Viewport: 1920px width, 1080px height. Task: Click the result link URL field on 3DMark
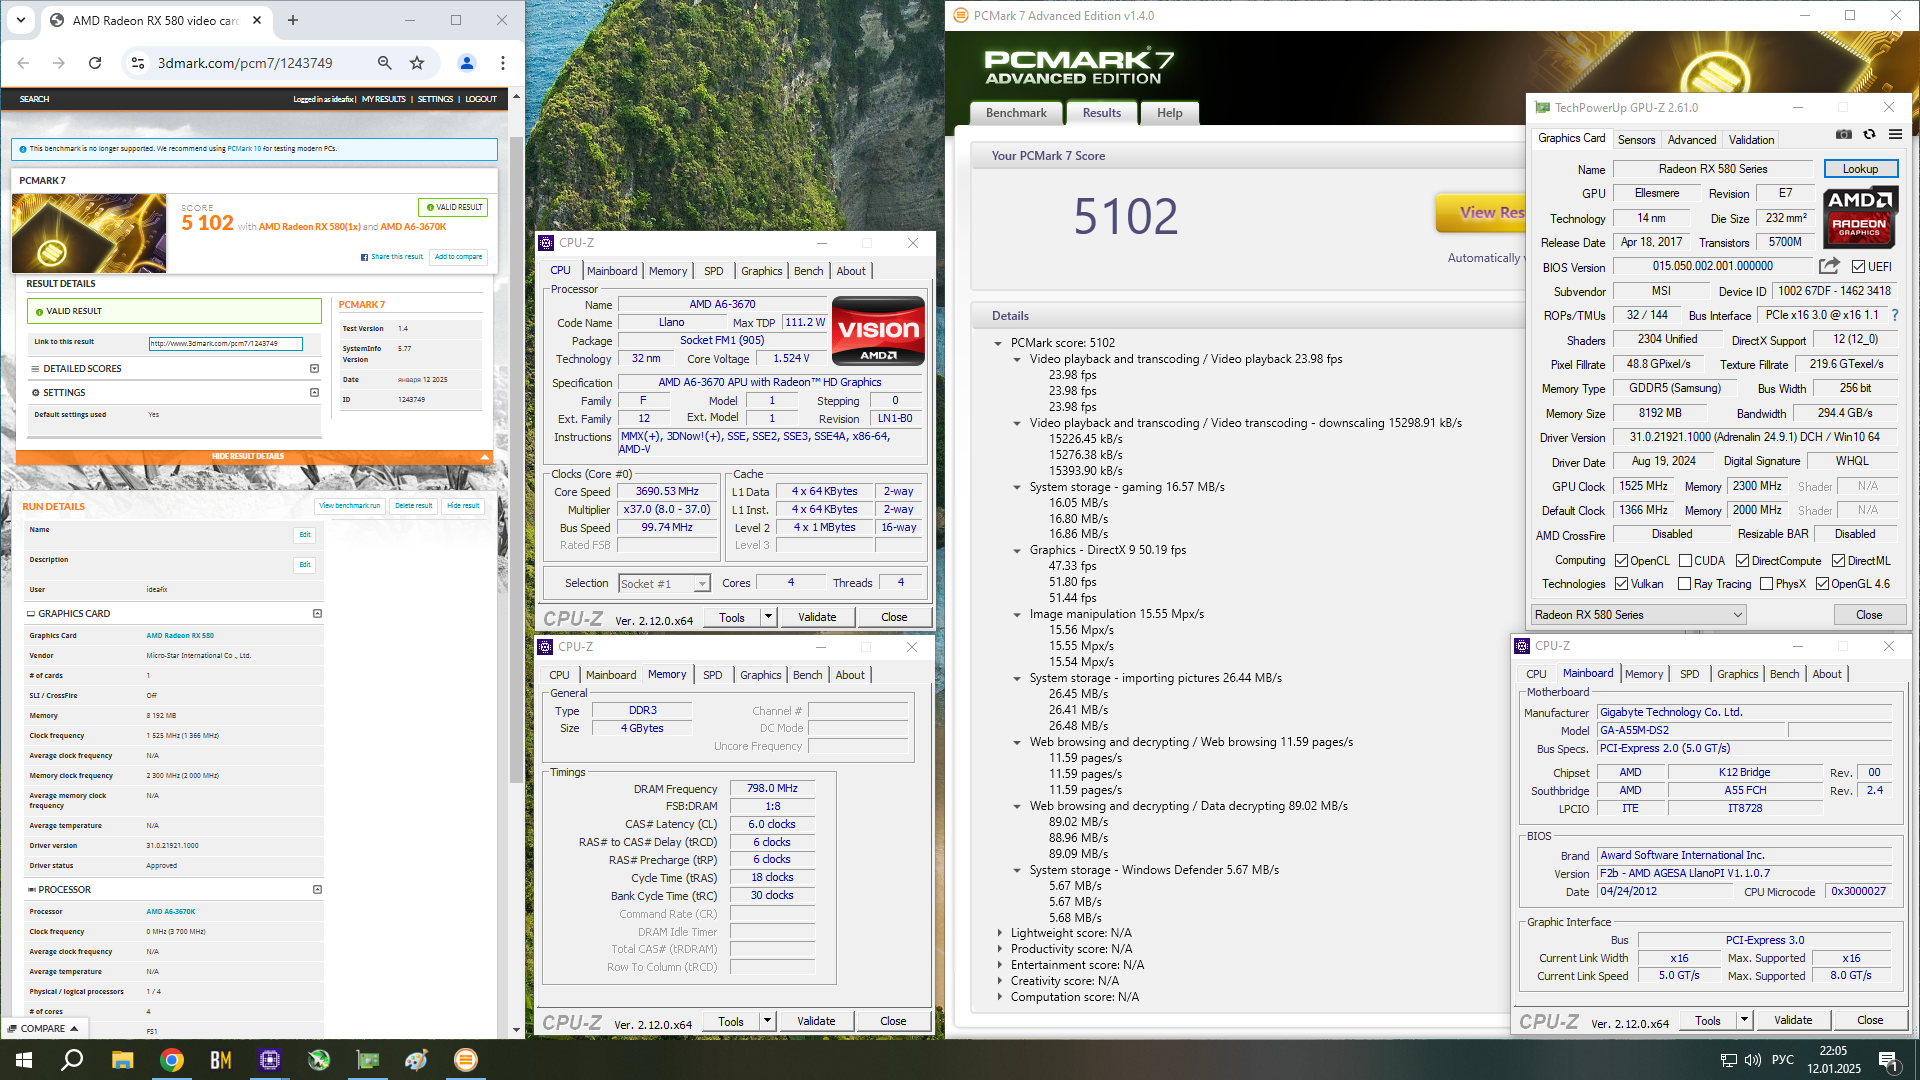(x=226, y=343)
